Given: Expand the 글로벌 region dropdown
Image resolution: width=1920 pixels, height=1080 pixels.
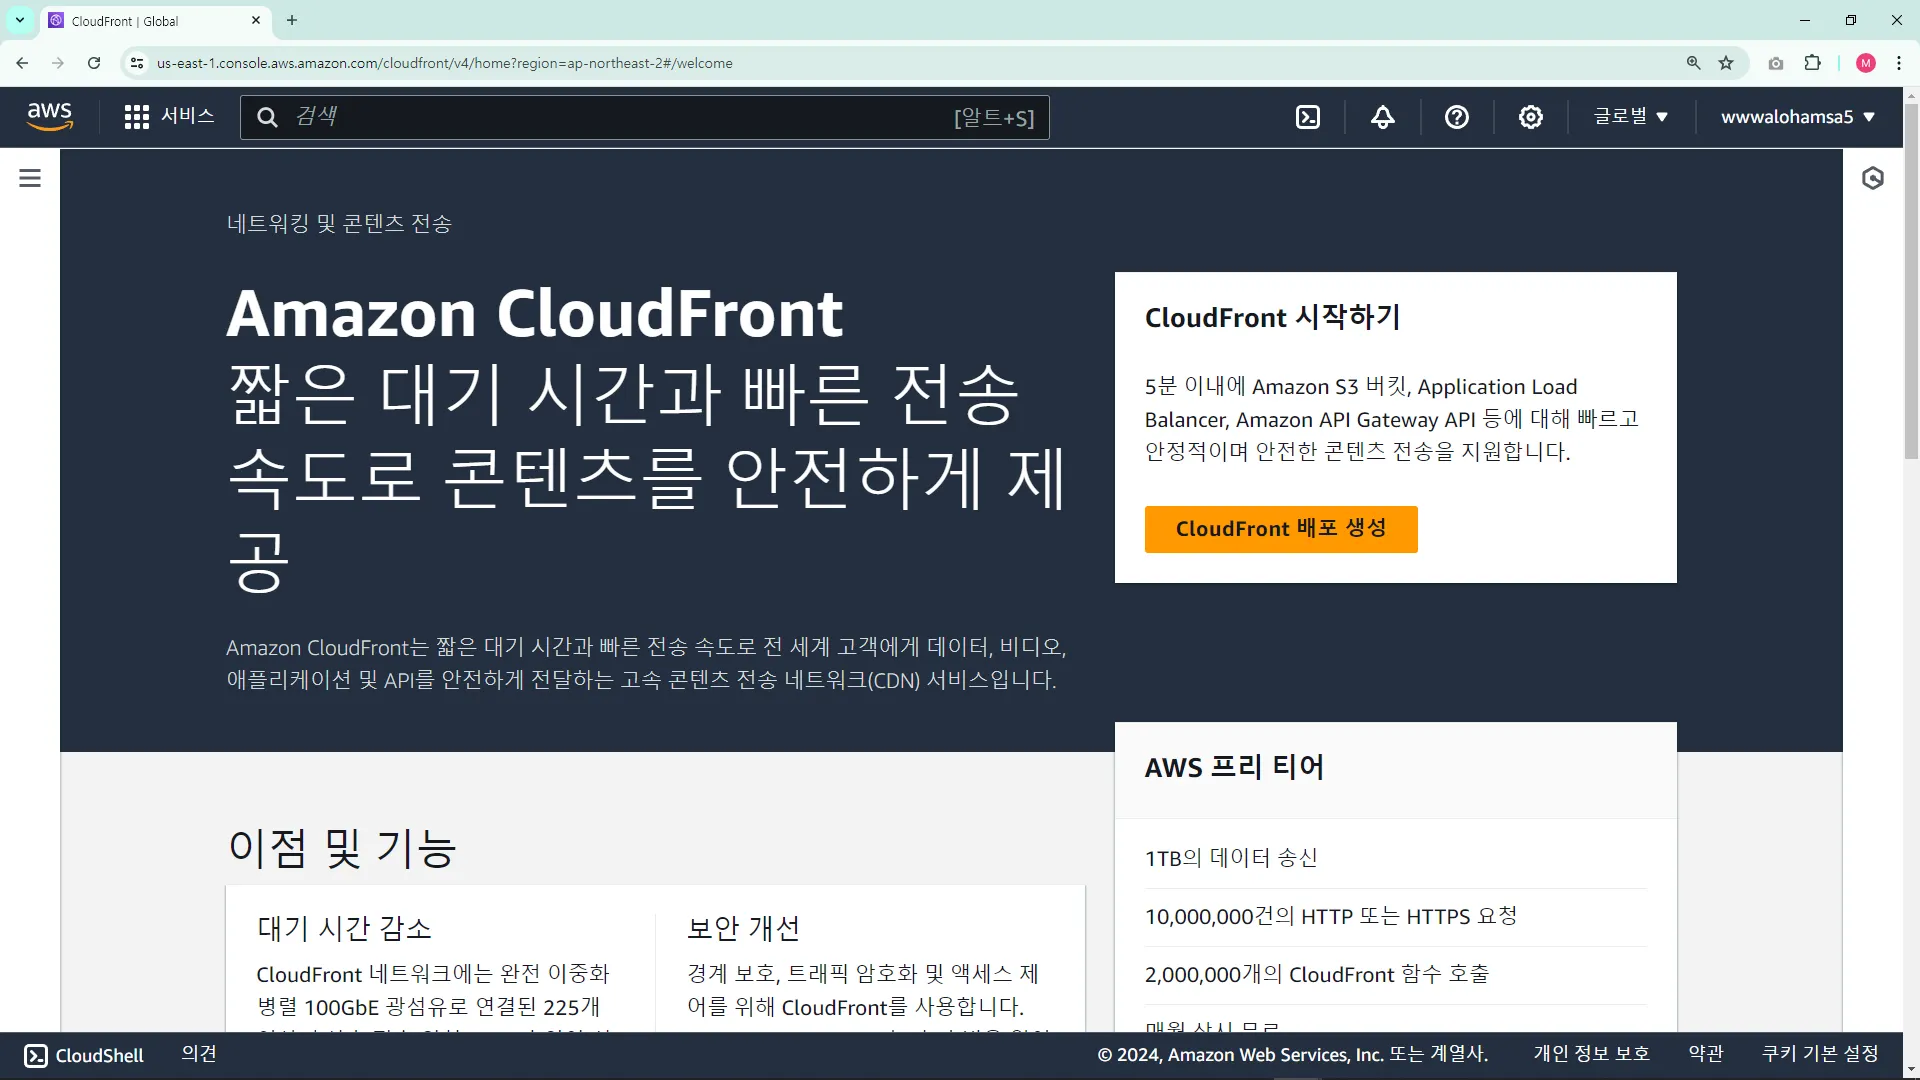Looking at the screenshot, I should click(x=1630, y=116).
